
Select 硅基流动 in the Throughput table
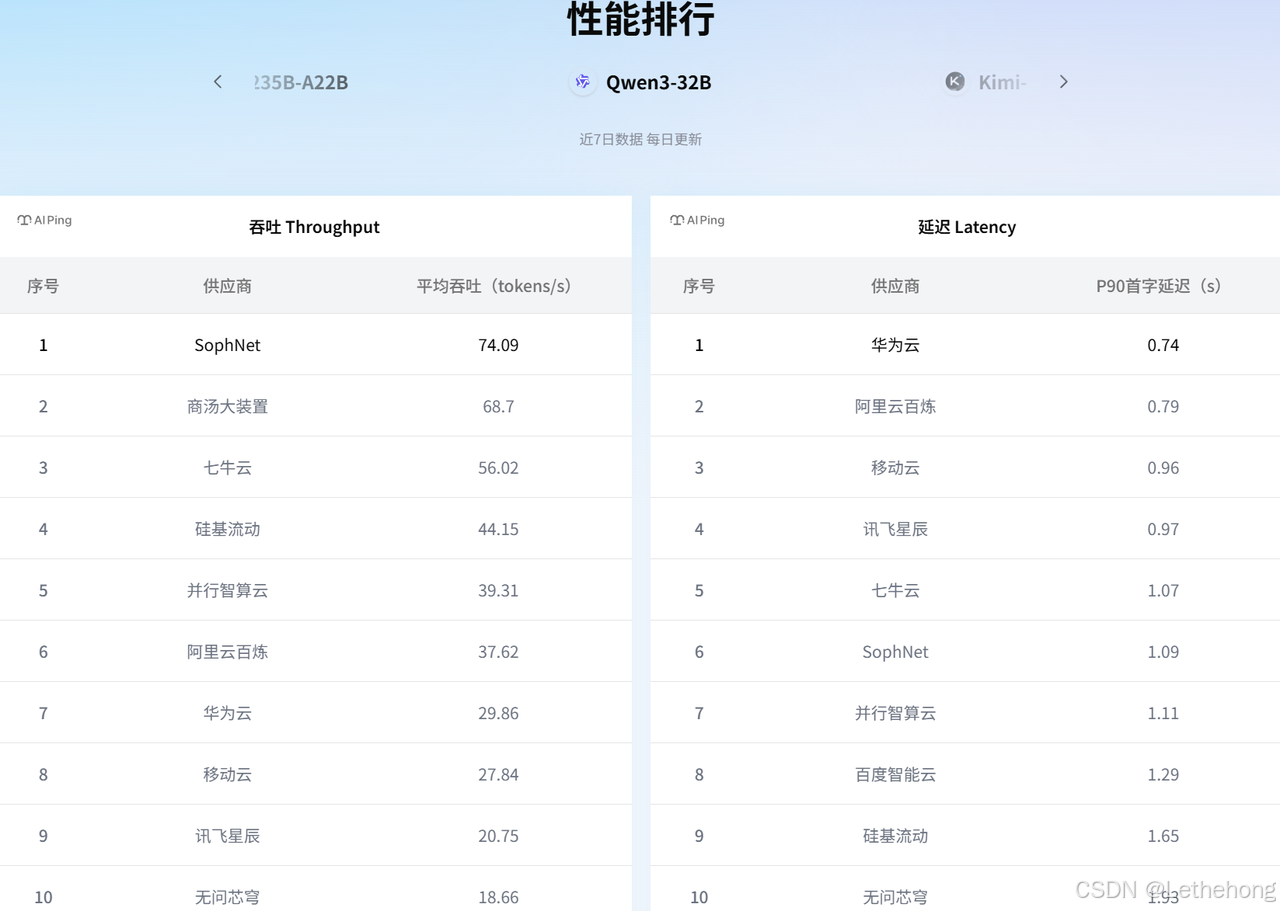click(227, 529)
